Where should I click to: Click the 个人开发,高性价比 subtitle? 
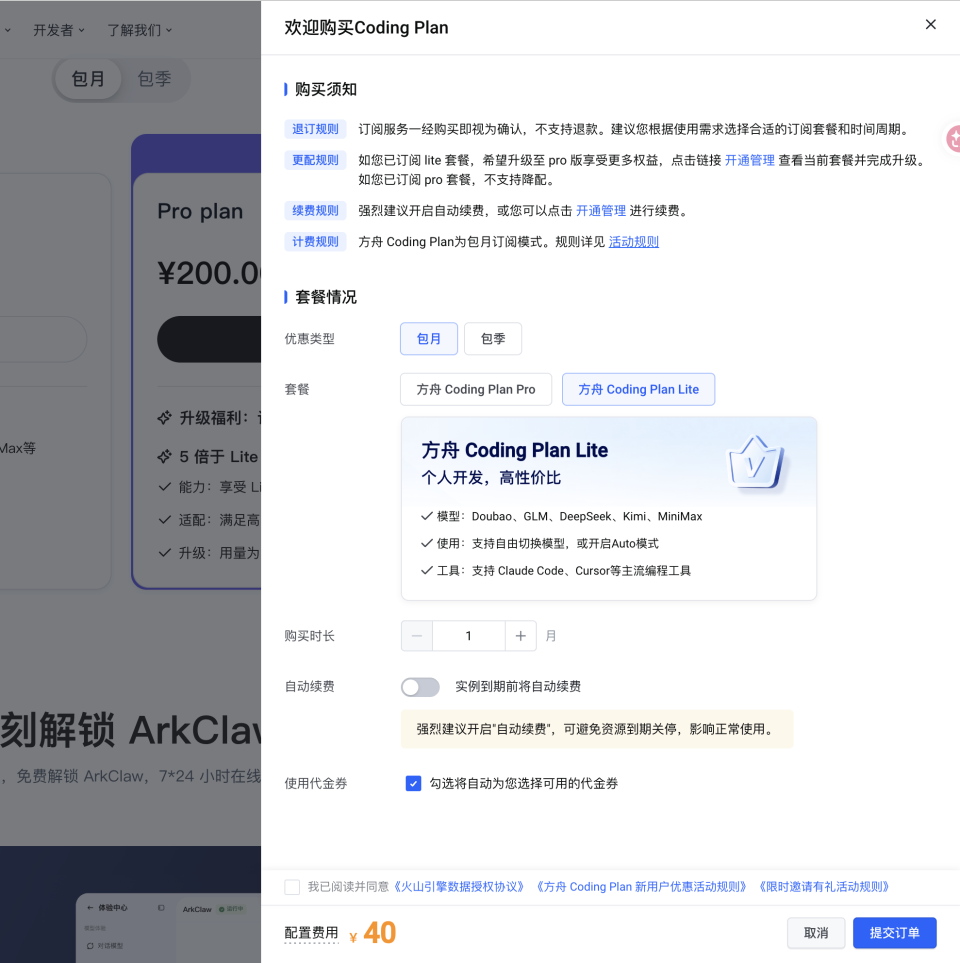tap(491, 478)
